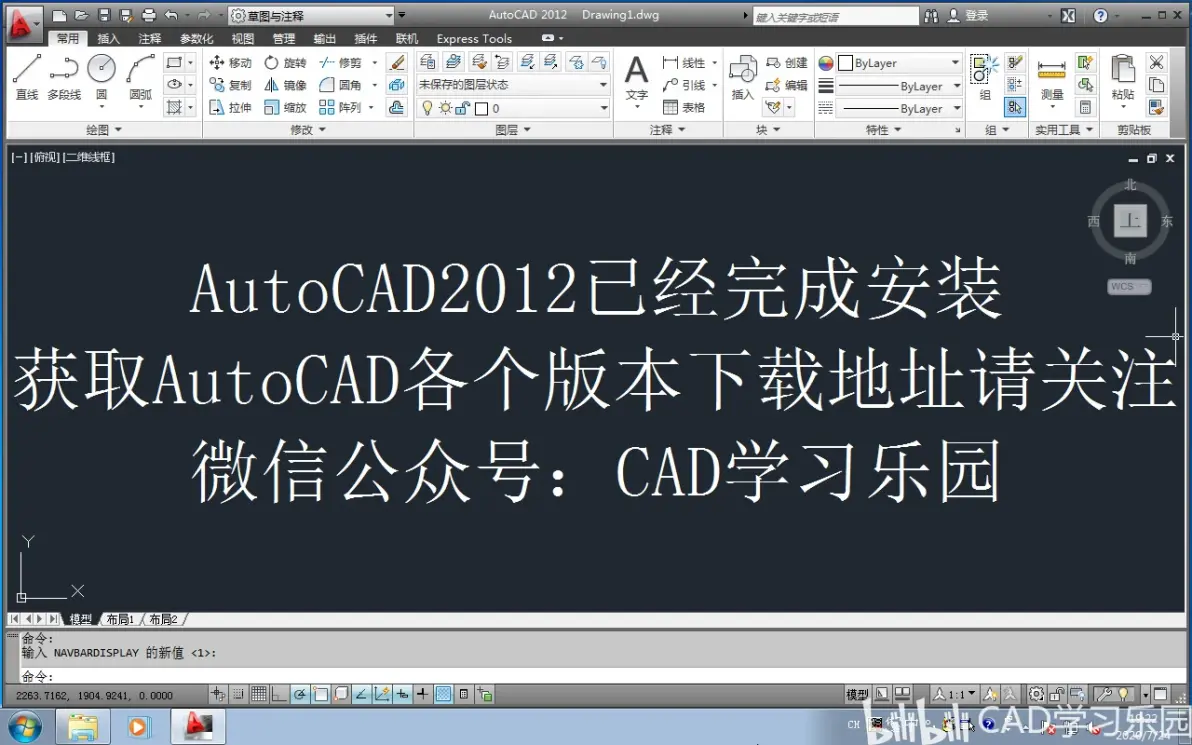Click the WCS label under ViewCube

1130,287
